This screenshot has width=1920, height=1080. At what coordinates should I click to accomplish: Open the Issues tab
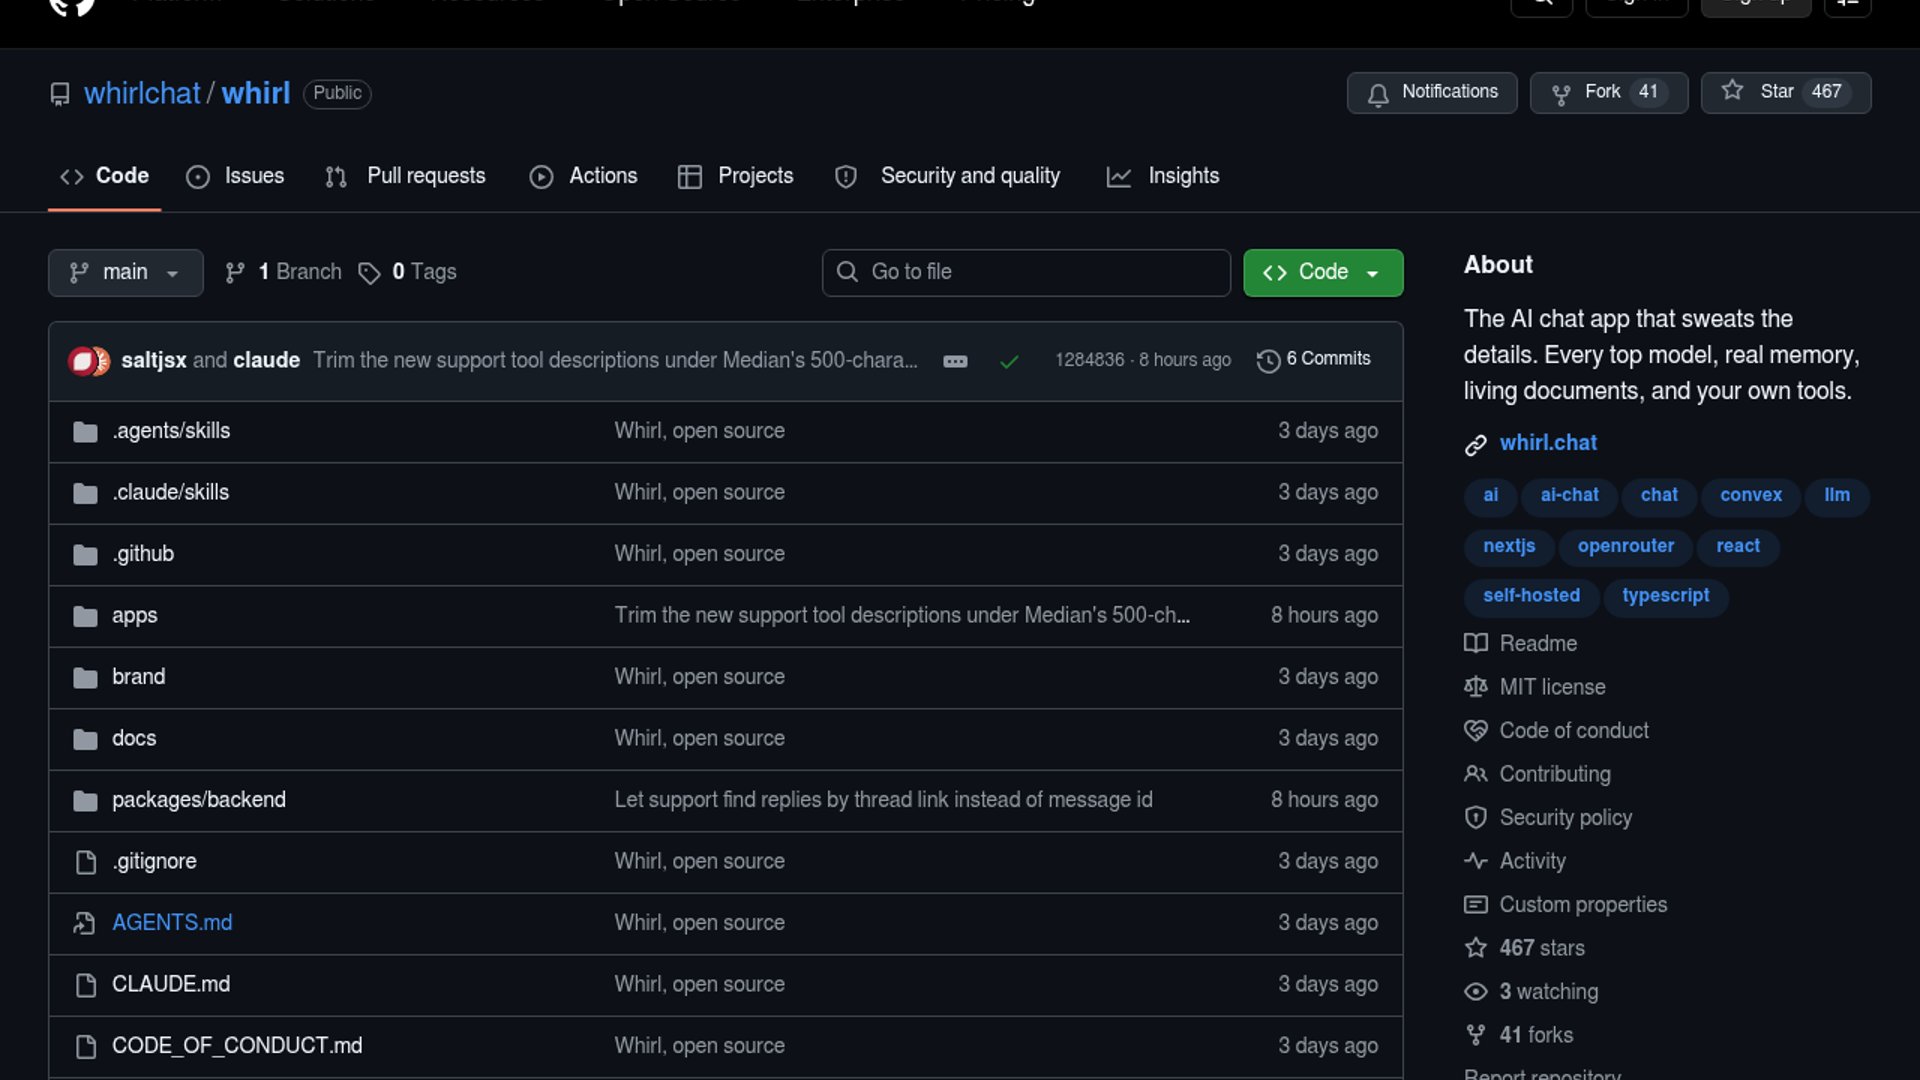(235, 176)
